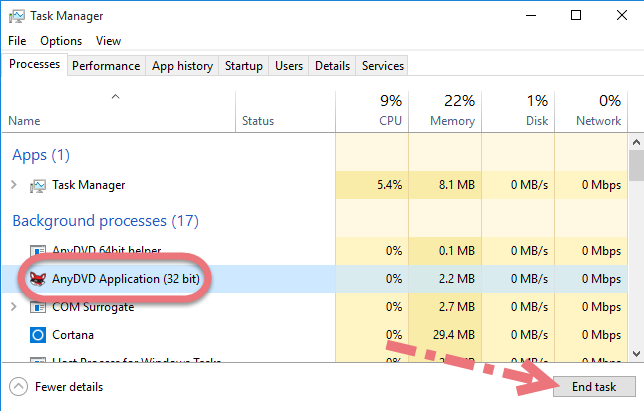
Task: Click COM Surrogate's 2.7 MB memory value
Action: click(457, 307)
